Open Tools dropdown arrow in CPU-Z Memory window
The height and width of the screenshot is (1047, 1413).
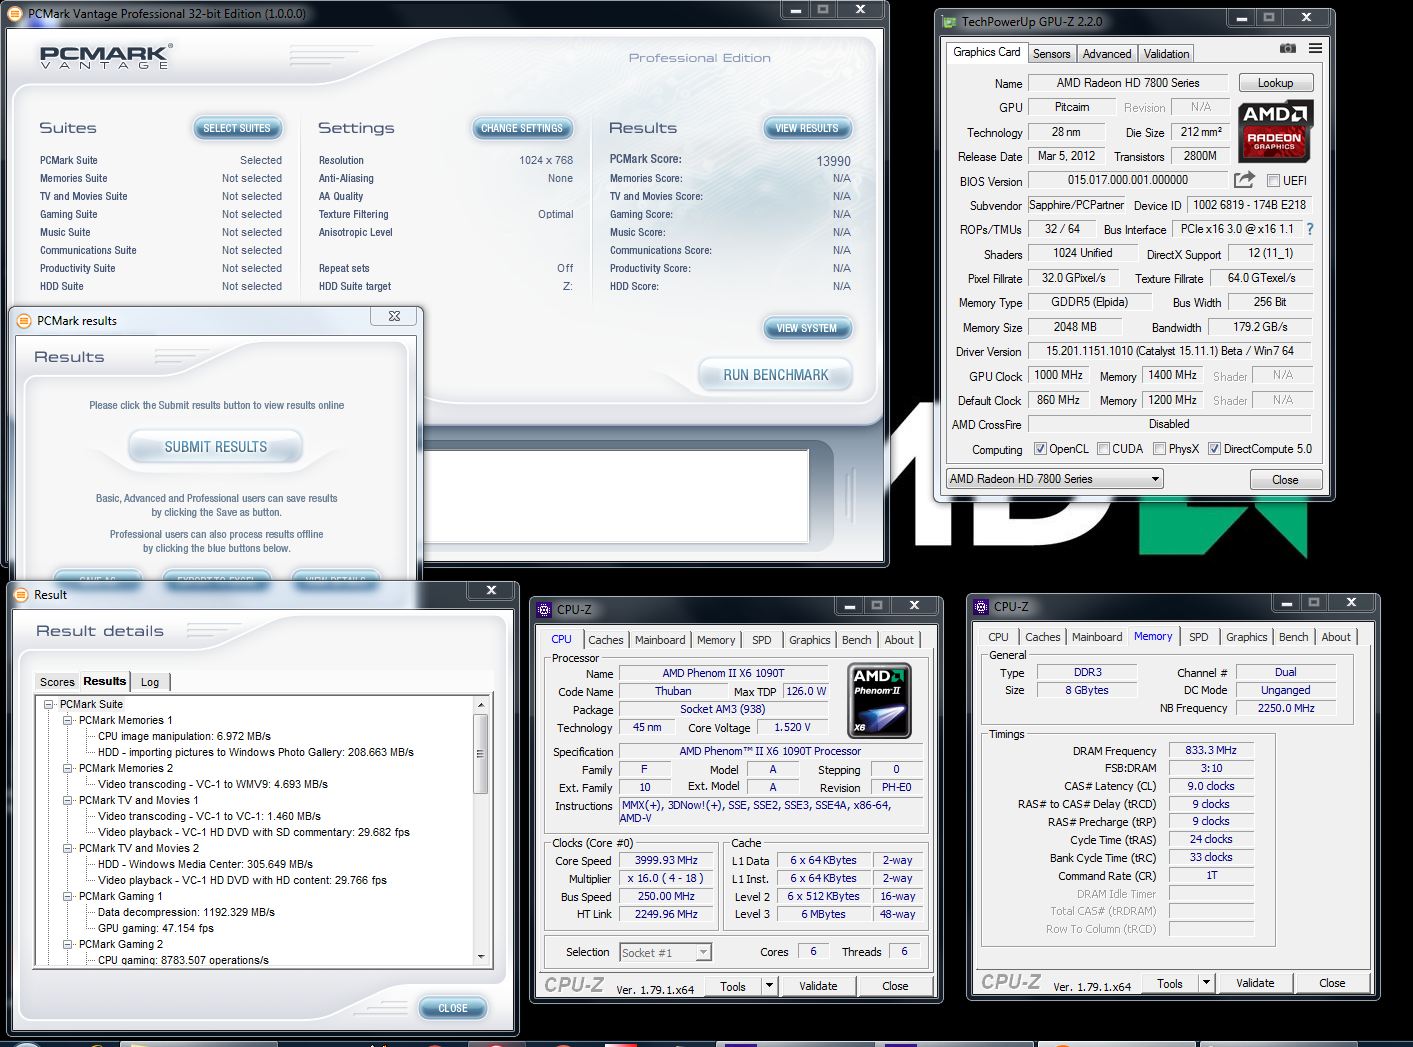coord(1206,983)
